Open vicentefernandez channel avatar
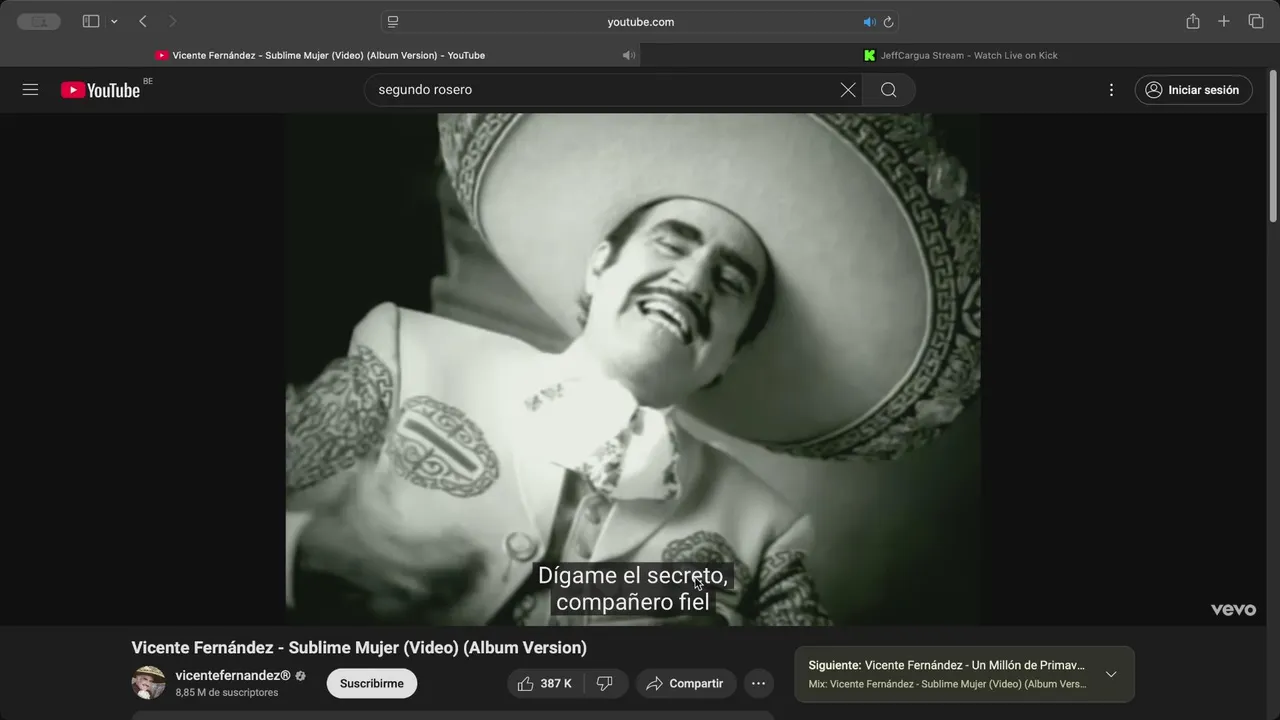The image size is (1280, 720). 149,683
